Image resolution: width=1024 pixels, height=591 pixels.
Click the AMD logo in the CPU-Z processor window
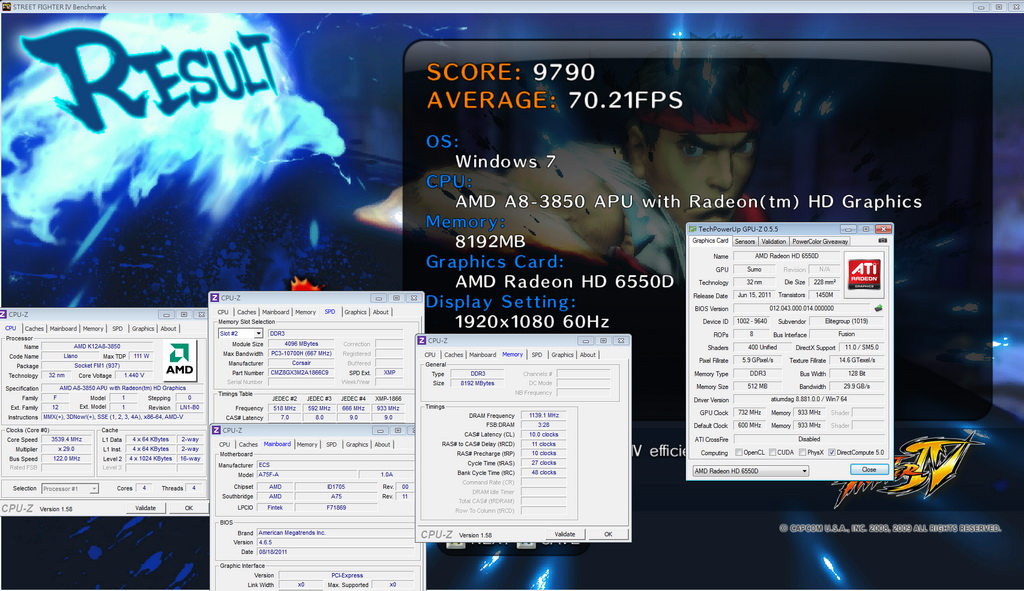(x=179, y=360)
